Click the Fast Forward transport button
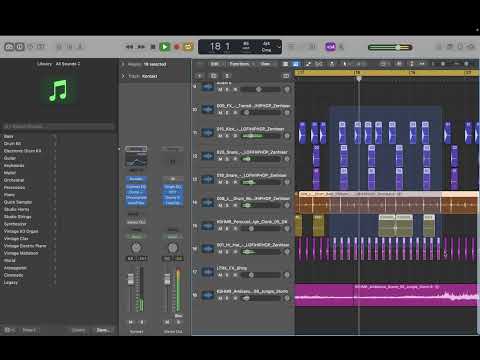 coord(141,47)
